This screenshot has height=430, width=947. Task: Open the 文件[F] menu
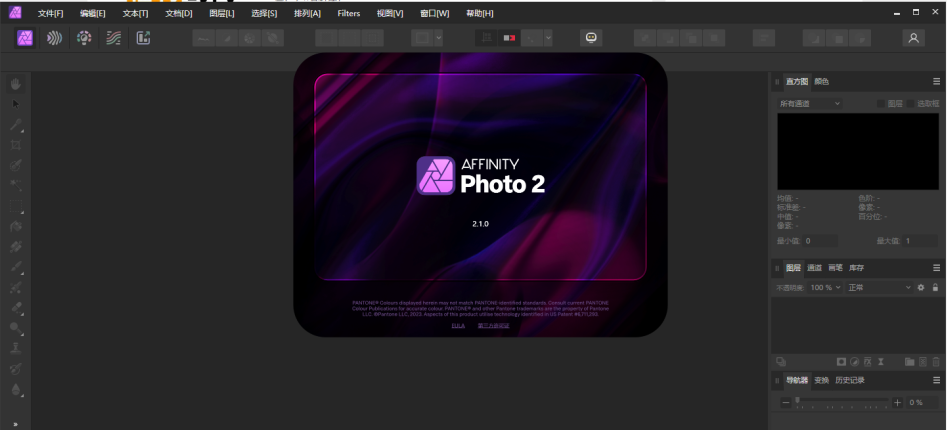(50, 13)
